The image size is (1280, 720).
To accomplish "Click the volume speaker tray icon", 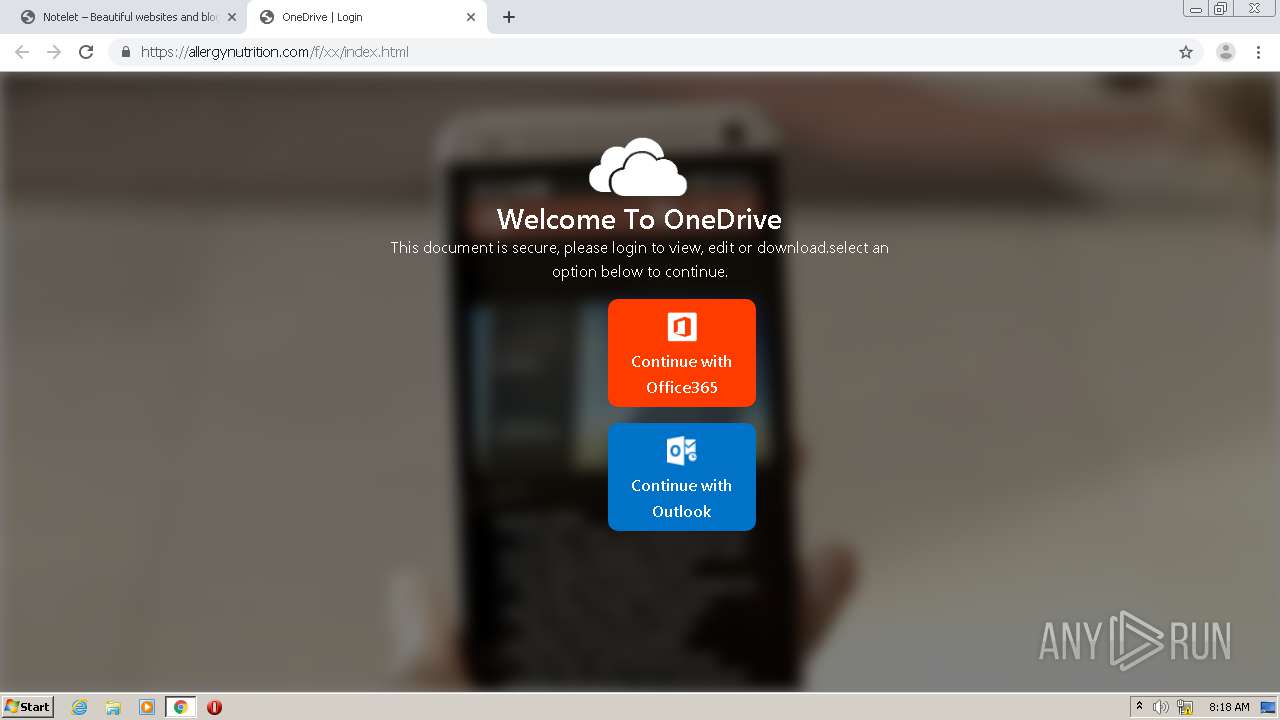I will [1161, 707].
